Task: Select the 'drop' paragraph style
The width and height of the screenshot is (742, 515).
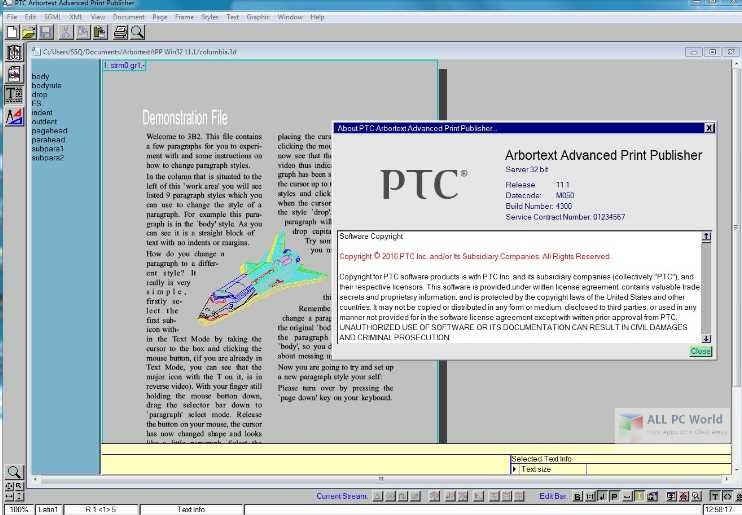Action: click(39, 94)
